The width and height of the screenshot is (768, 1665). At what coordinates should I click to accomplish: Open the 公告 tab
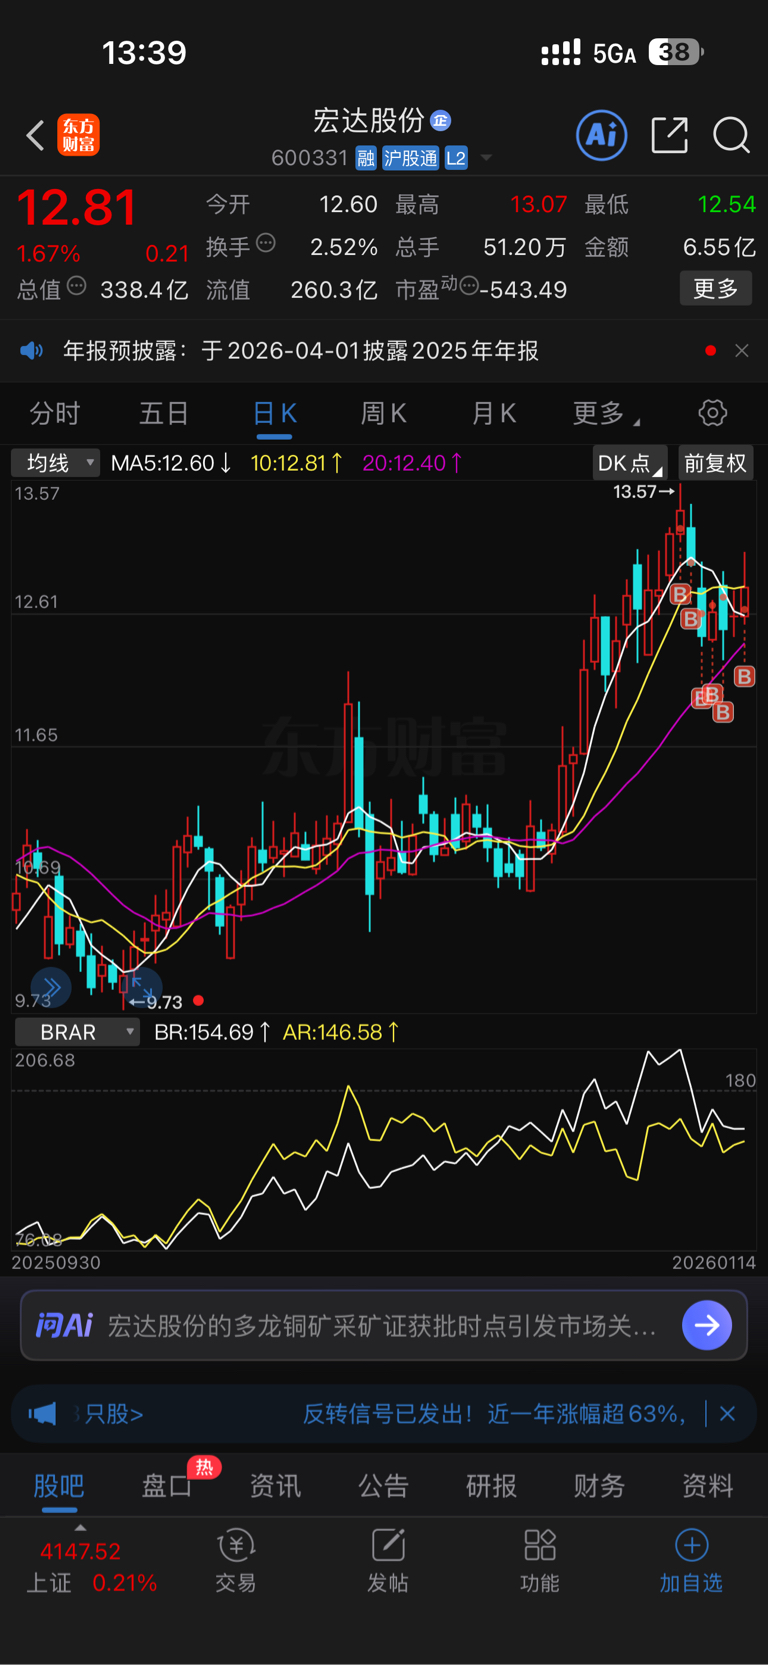[x=383, y=1486]
